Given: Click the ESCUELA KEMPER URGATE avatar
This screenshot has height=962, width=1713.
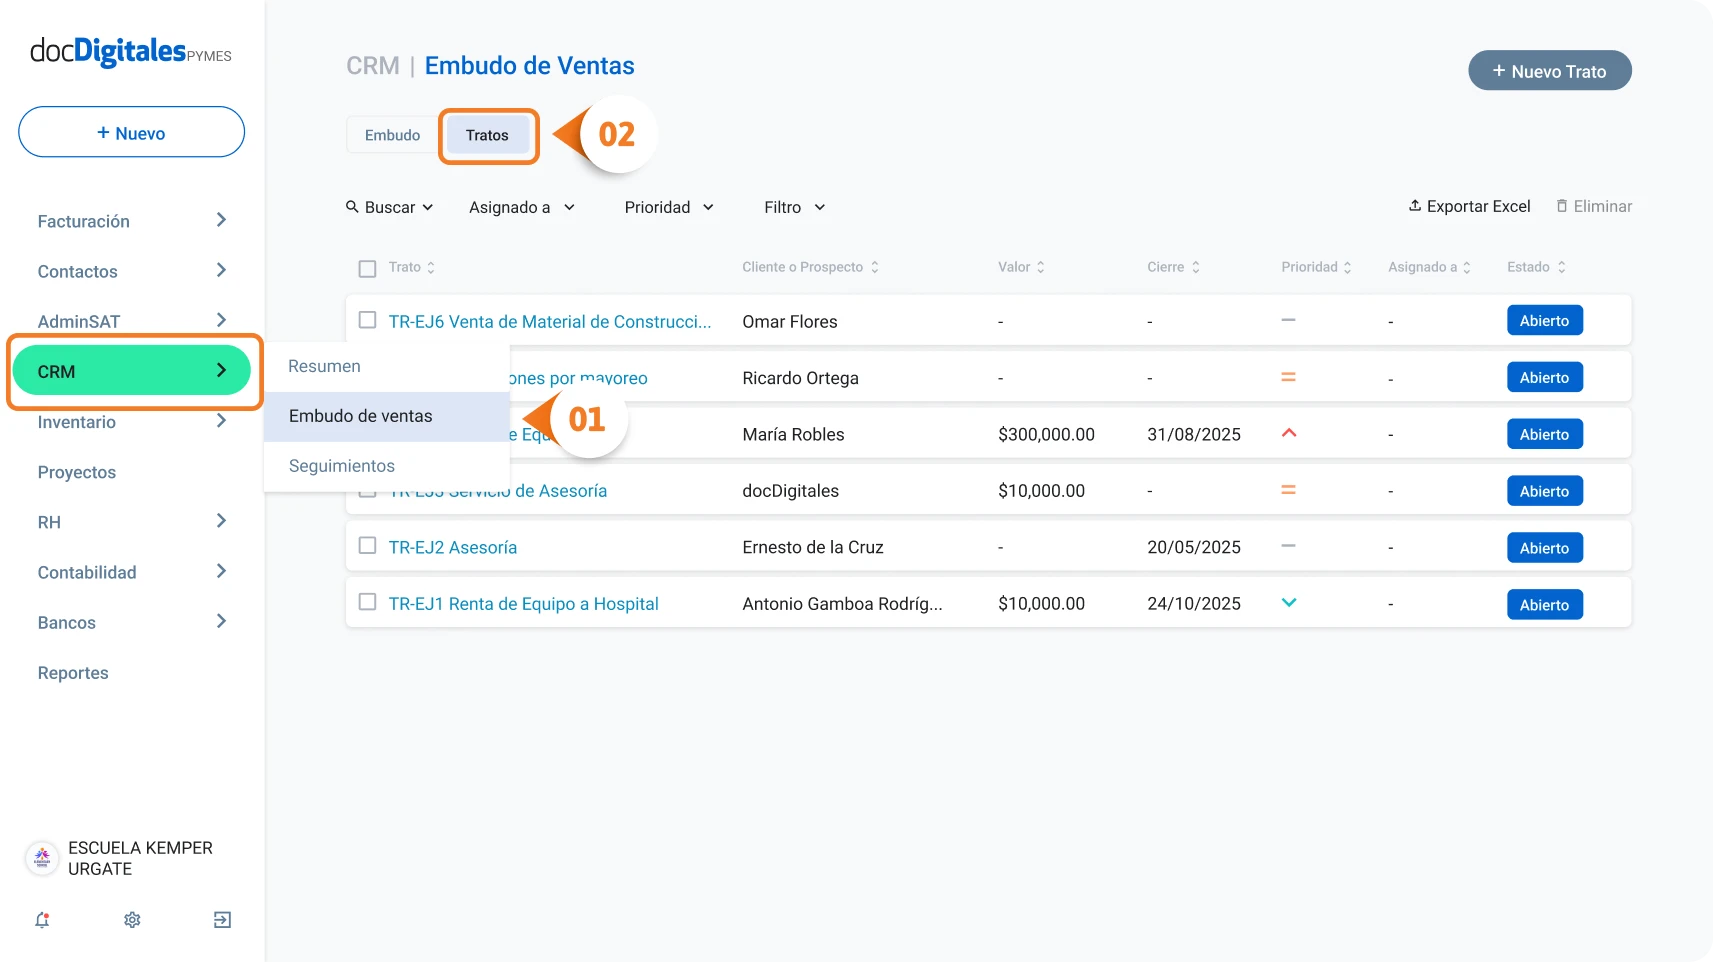Looking at the screenshot, I should point(42,858).
